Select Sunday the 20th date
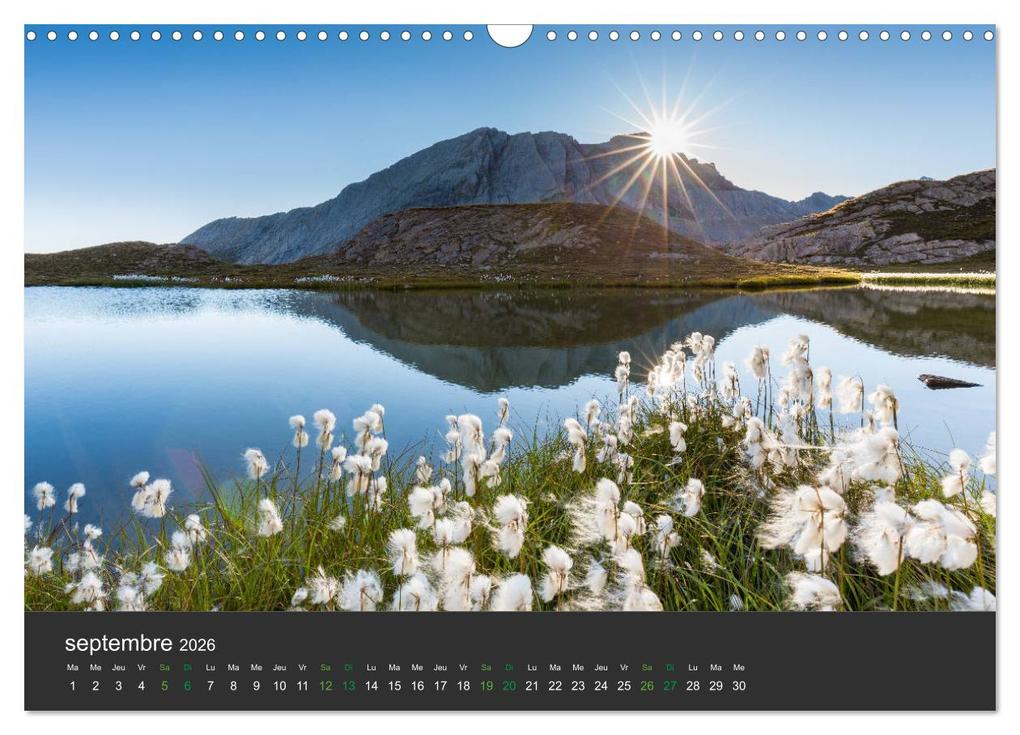The image size is (1020, 735). click(x=509, y=686)
